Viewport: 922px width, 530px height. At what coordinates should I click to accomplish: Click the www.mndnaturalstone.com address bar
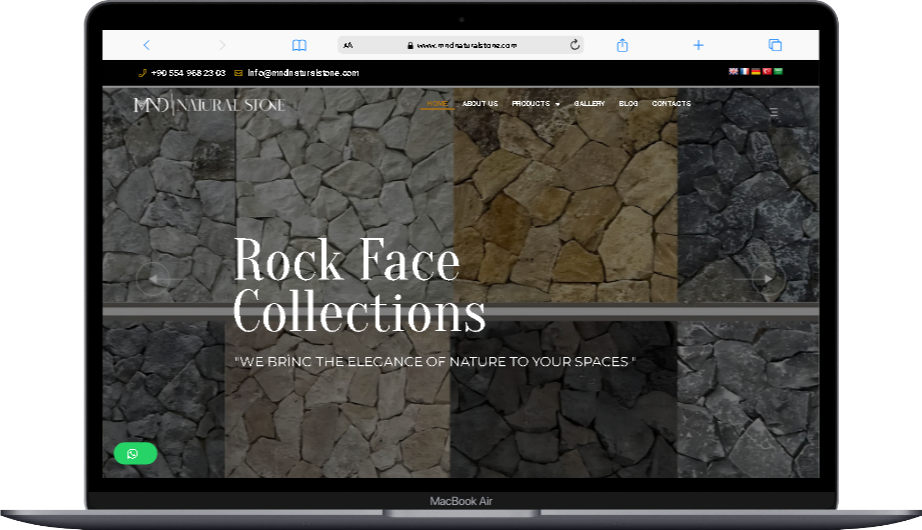[x=461, y=45]
